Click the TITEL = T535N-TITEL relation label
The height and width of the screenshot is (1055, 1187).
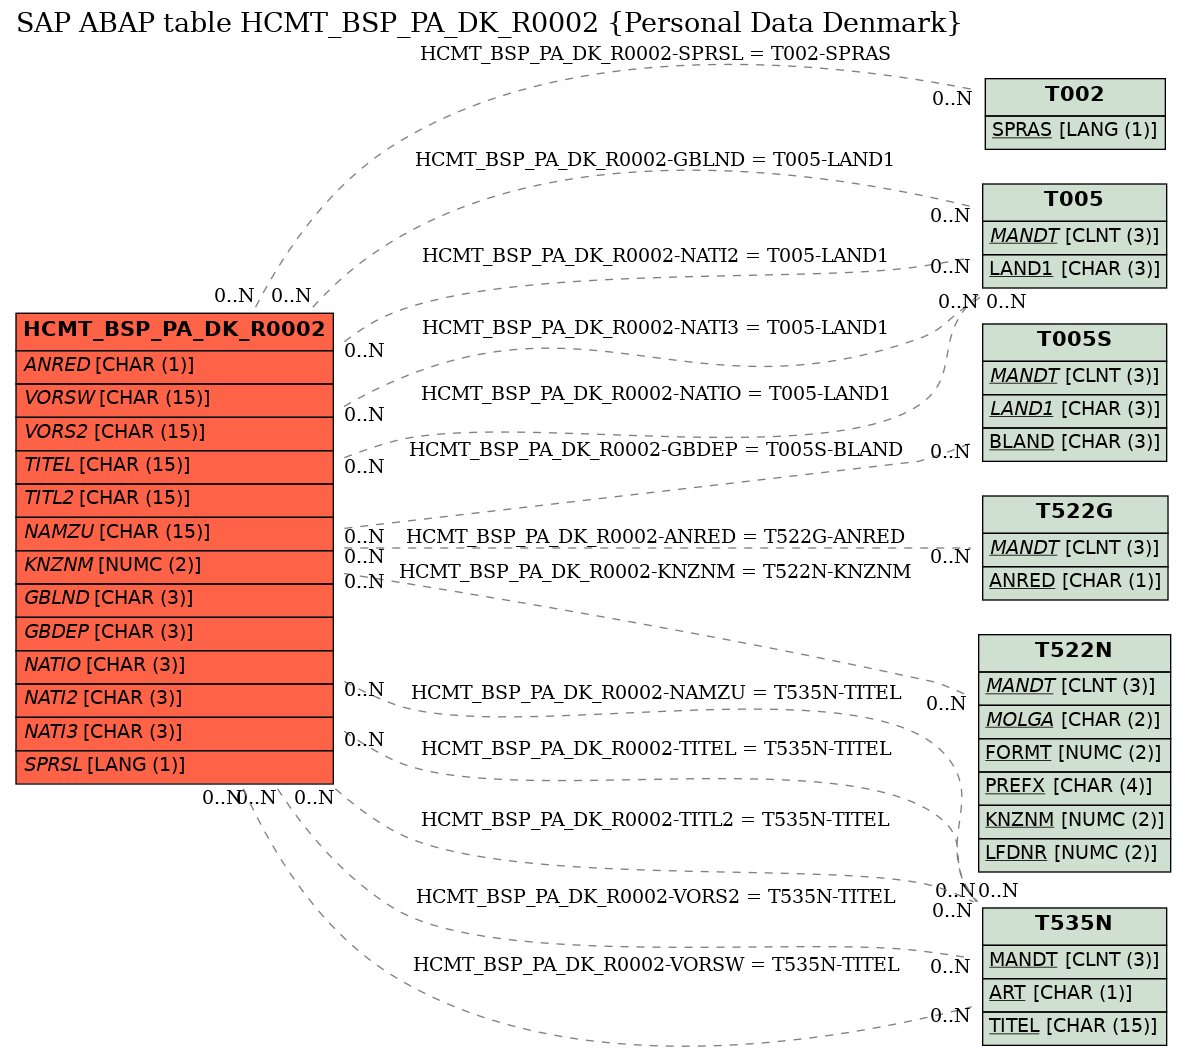click(656, 748)
